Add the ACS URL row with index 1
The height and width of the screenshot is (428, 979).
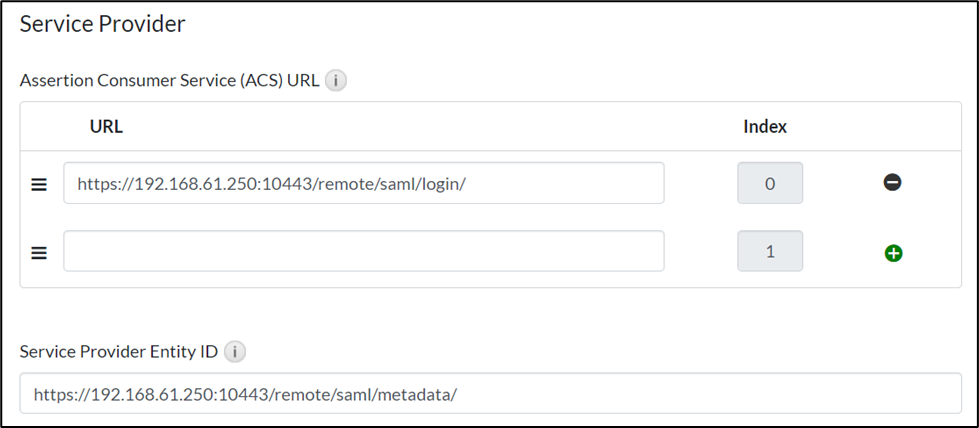[893, 252]
